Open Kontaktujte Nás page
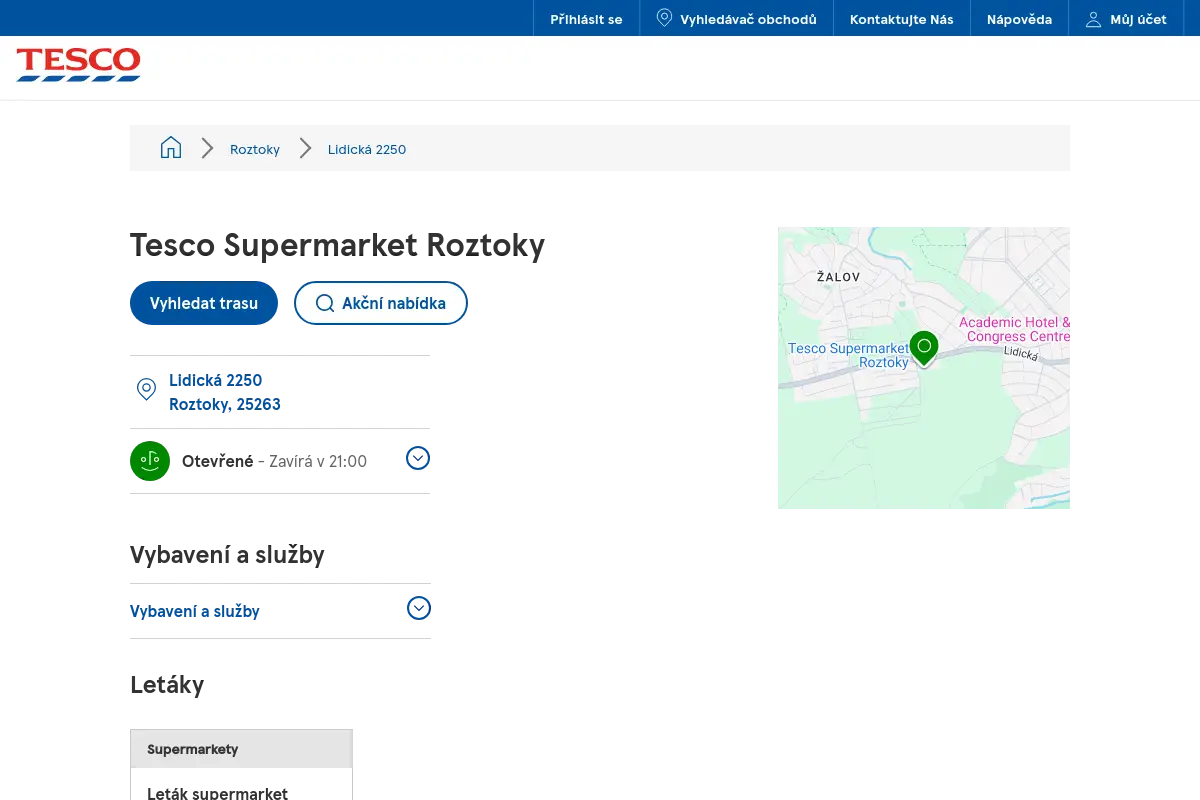The height and width of the screenshot is (800, 1200). (902, 19)
